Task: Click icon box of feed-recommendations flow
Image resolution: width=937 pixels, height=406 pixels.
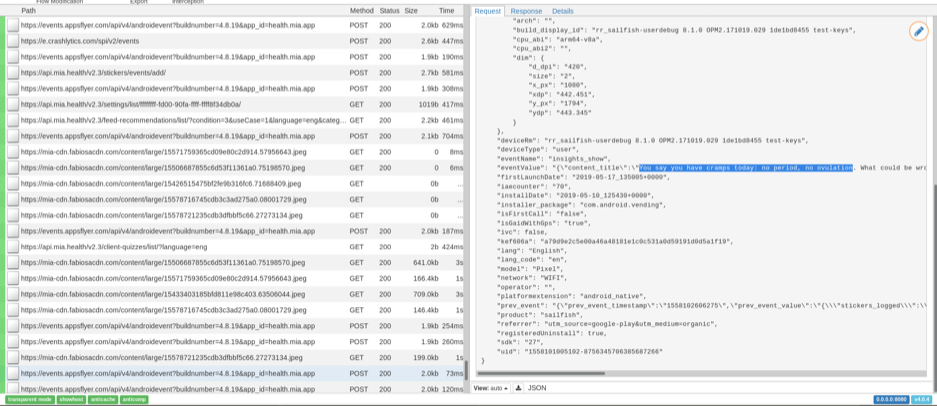Action: (x=13, y=120)
